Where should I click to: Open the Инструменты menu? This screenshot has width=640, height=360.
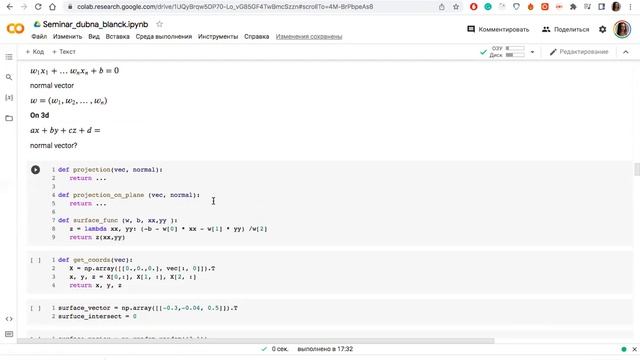coord(218,37)
